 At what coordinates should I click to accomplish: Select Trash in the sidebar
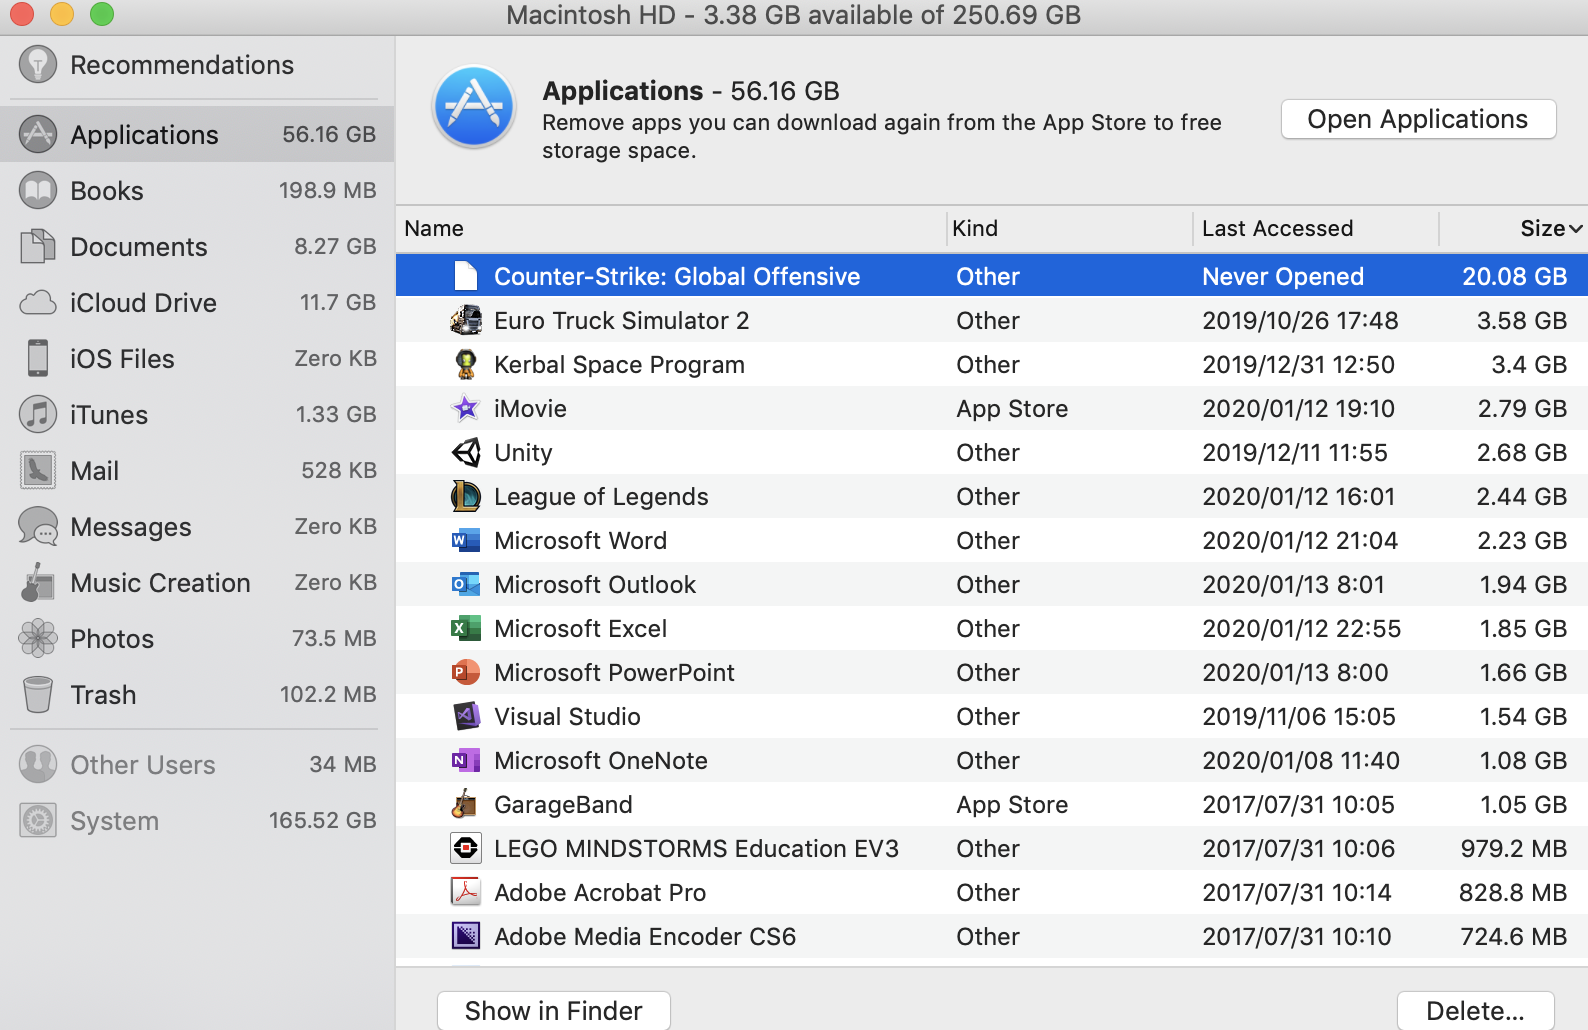point(197,694)
